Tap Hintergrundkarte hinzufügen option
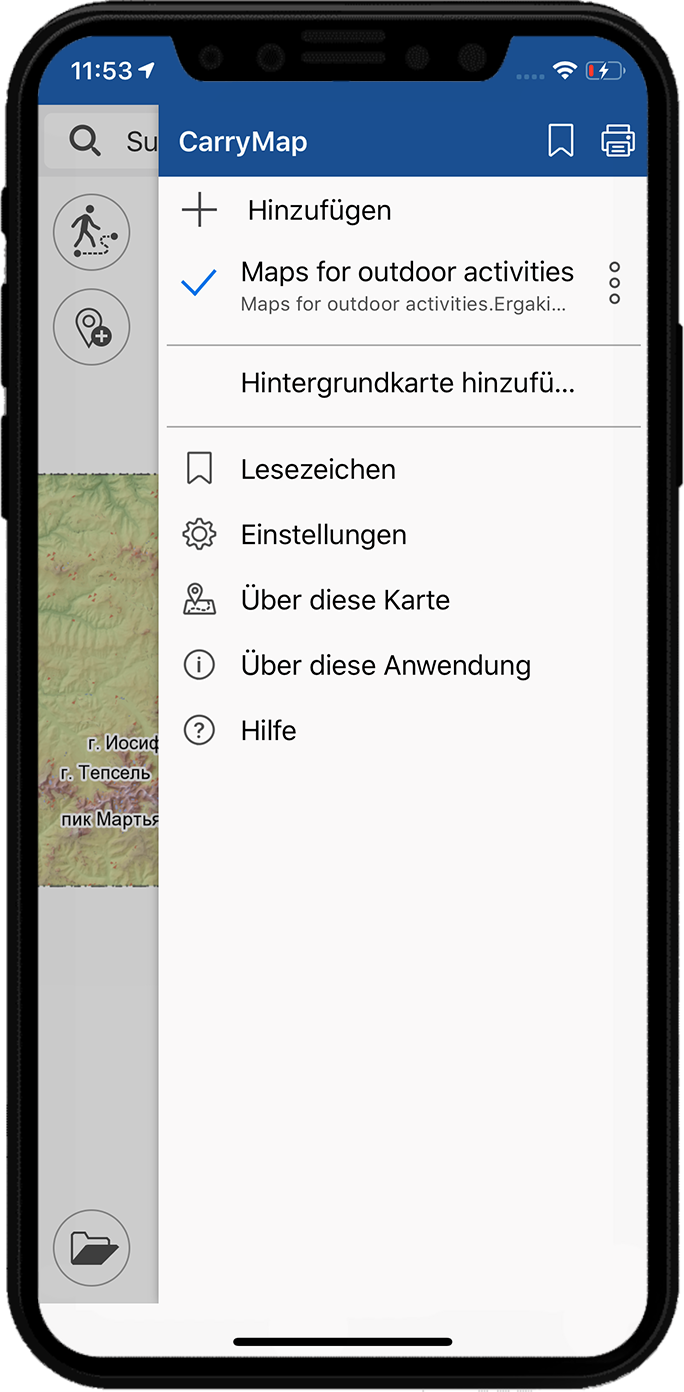Image resolution: width=684 pixels, height=1392 pixels. [x=408, y=384]
